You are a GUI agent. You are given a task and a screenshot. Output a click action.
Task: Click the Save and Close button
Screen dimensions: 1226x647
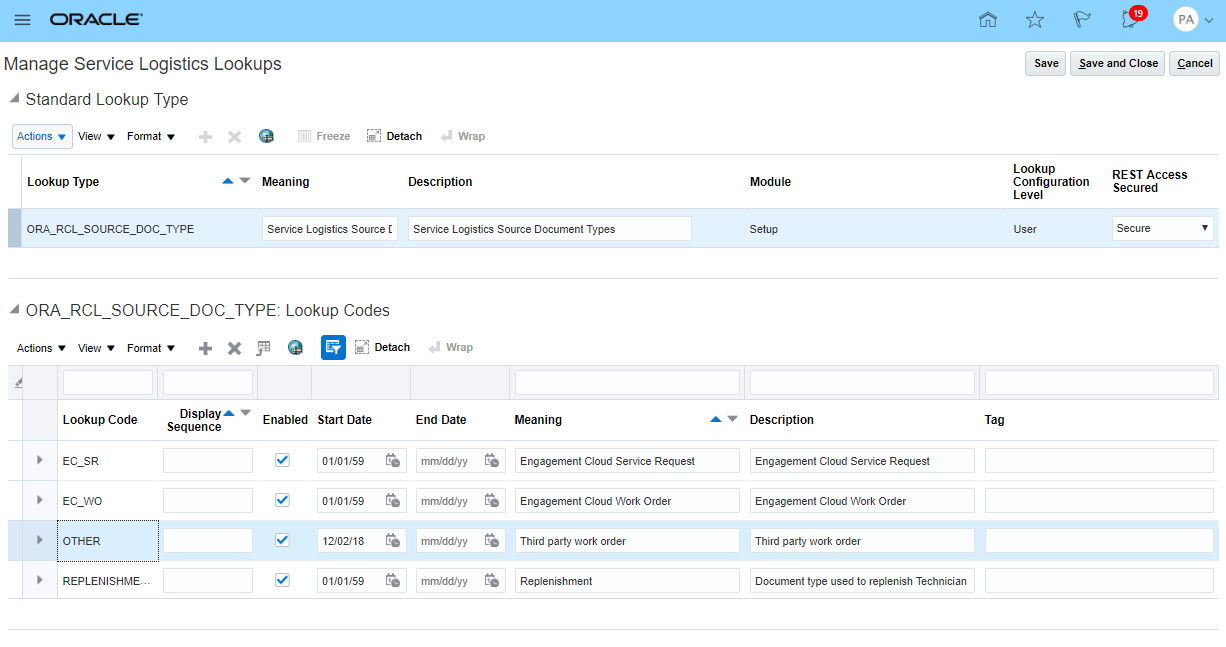pos(1117,63)
